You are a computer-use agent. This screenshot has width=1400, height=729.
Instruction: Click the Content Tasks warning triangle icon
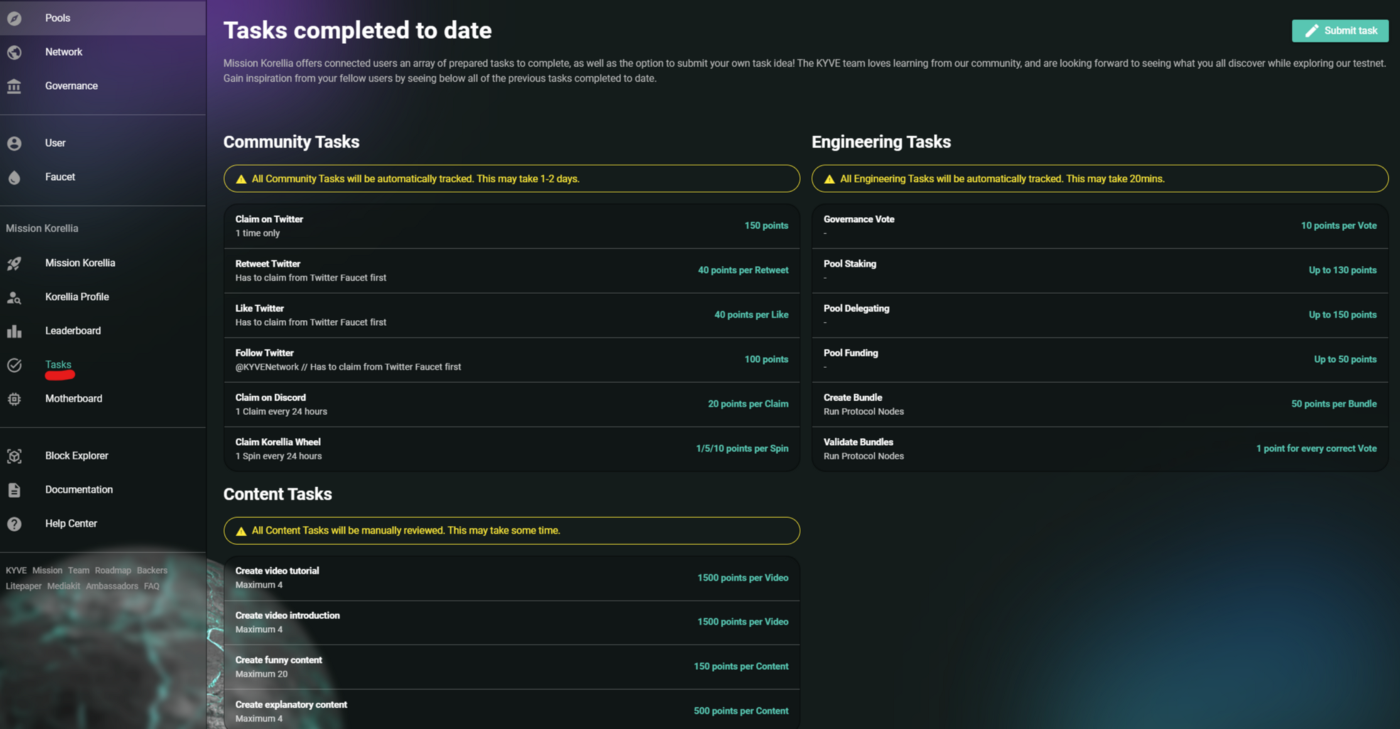click(241, 531)
